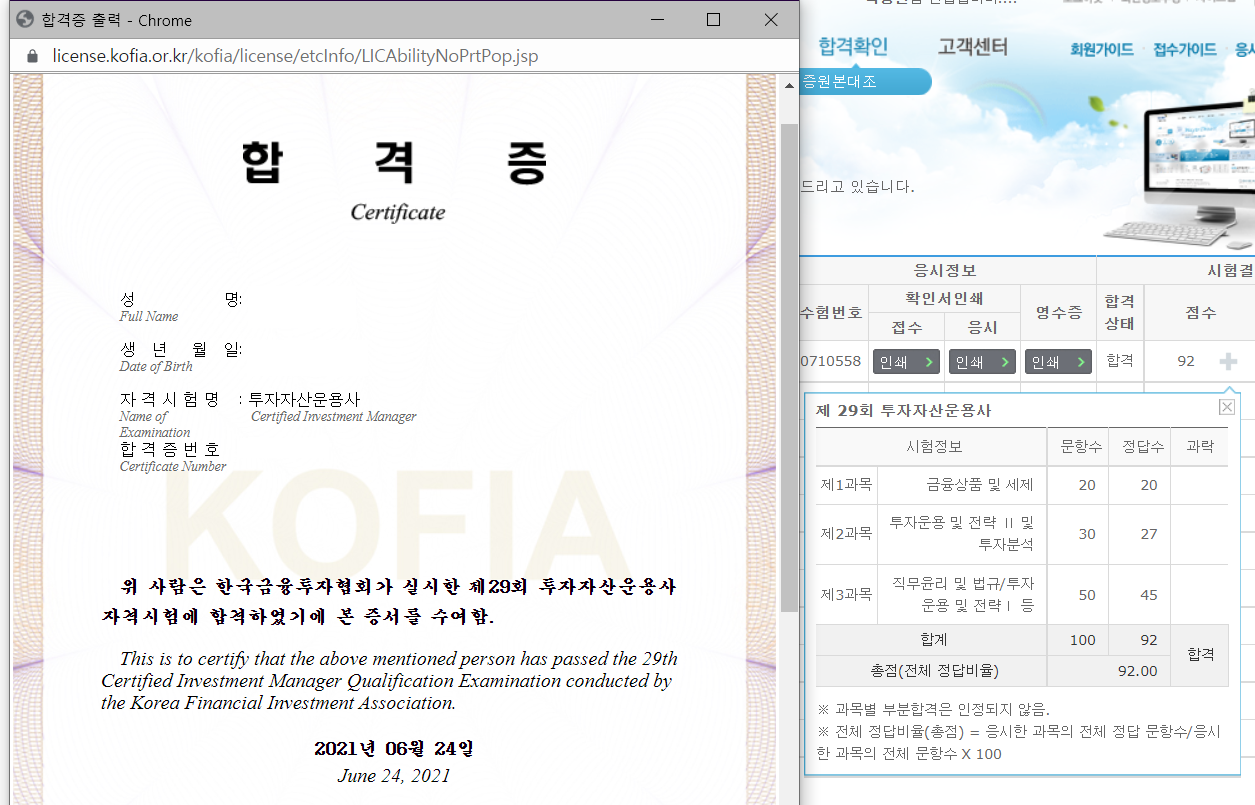Click the 제1과목 label in the score popup

point(846,485)
